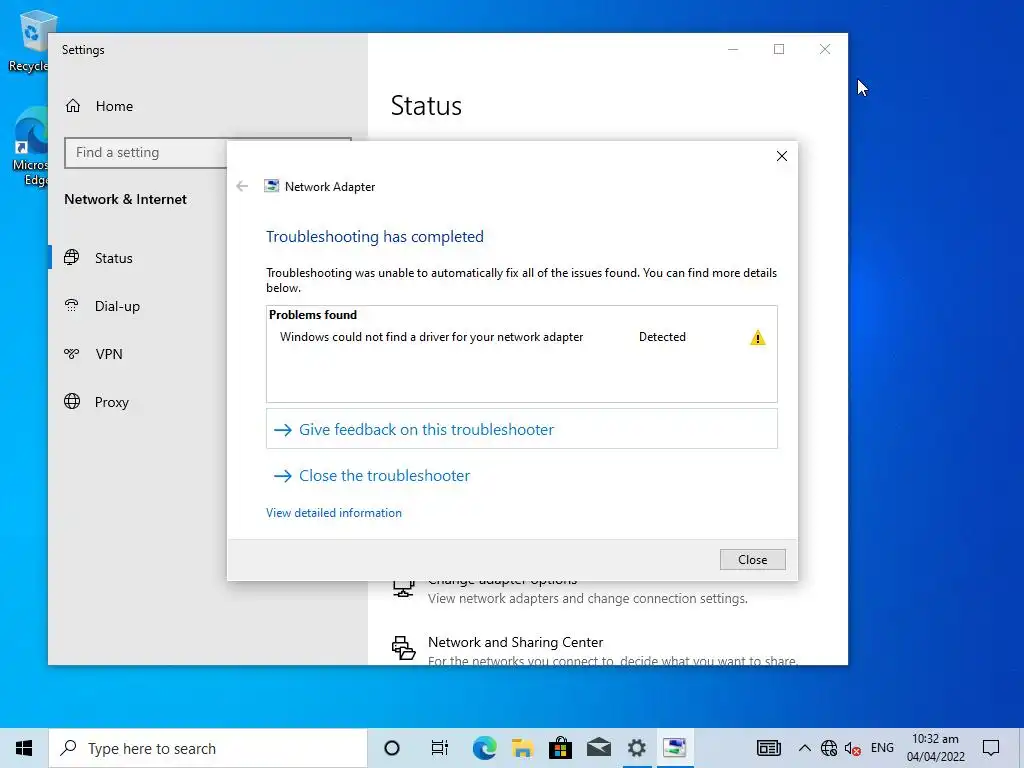Select the driver not found problem row
The image size is (1024, 768).
[x=522, y=337]
